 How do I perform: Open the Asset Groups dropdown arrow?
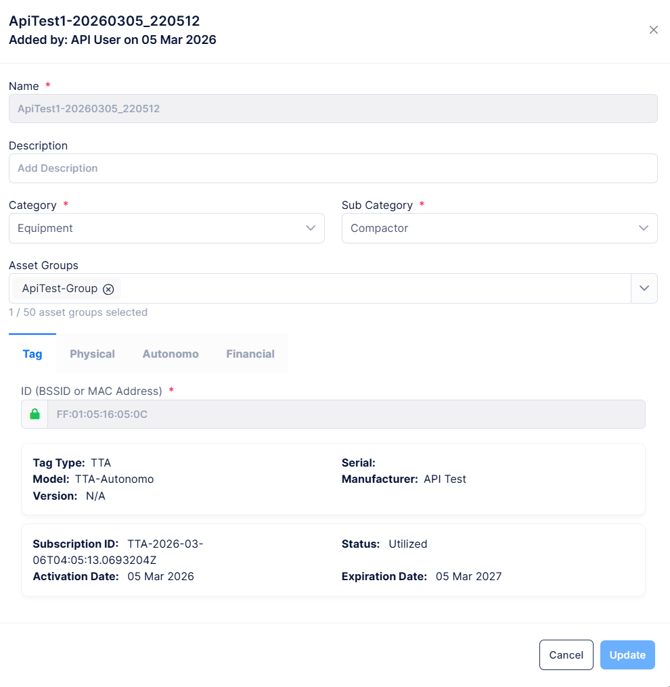click(644, 288)
